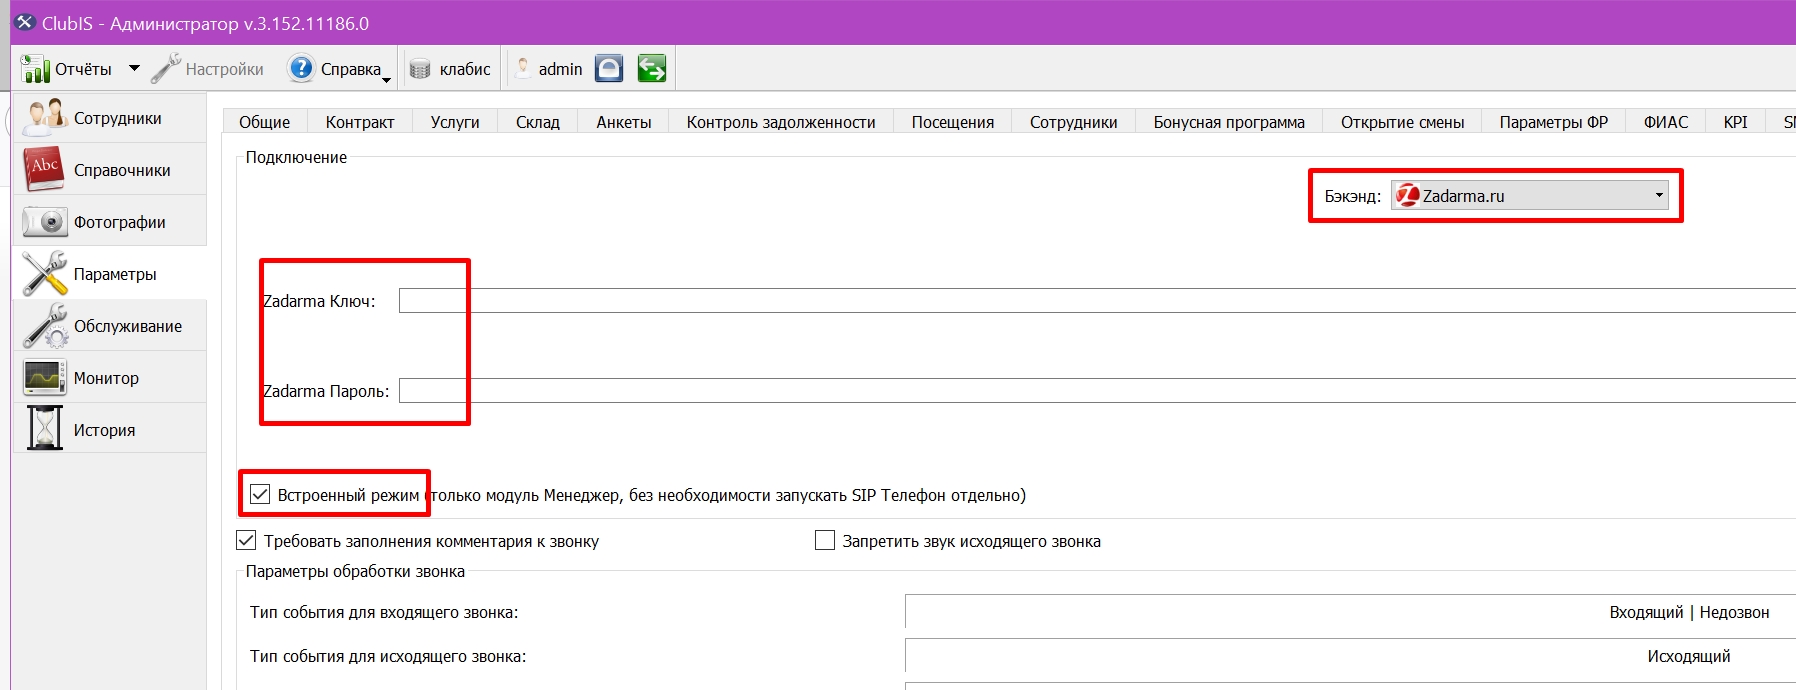
Task: Switch to the Открытие смены tab
Action: coord(1403,122)
